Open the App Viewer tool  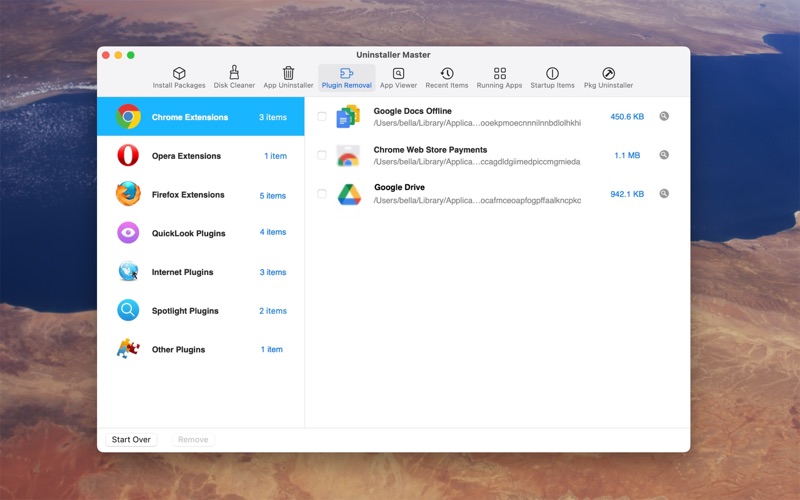coord(398,78)
